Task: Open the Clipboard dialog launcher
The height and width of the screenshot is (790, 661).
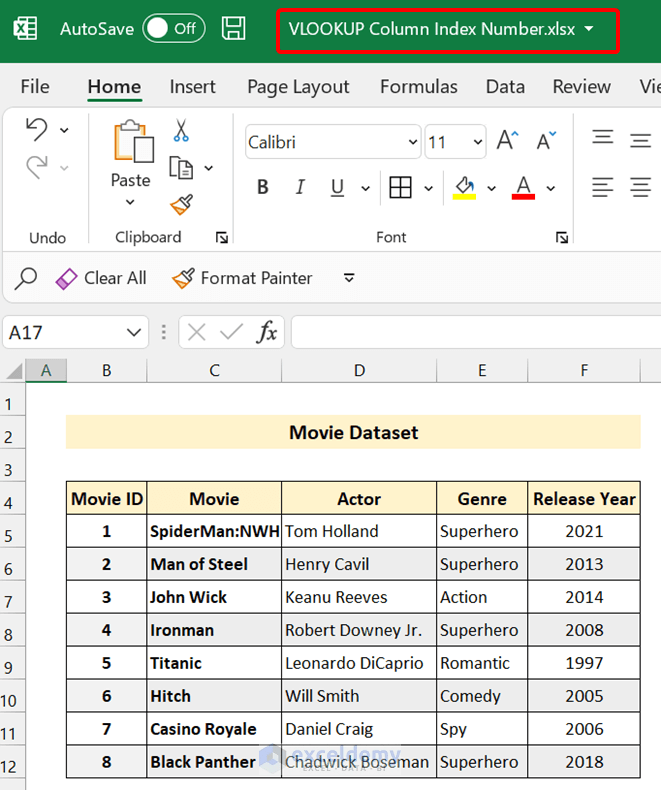Action: [x=222, y=237]
